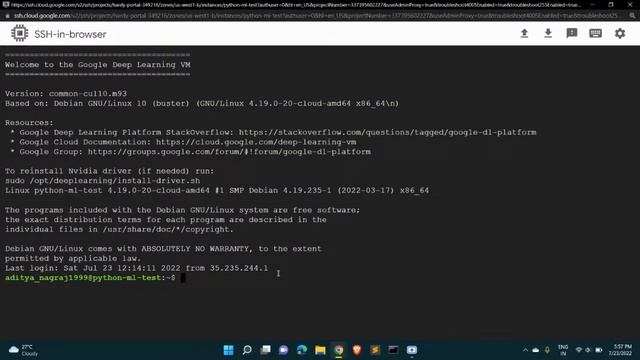640x360 pixels.
Task: Open Sublime Text from the taskbar
Action: click(375, 350)
